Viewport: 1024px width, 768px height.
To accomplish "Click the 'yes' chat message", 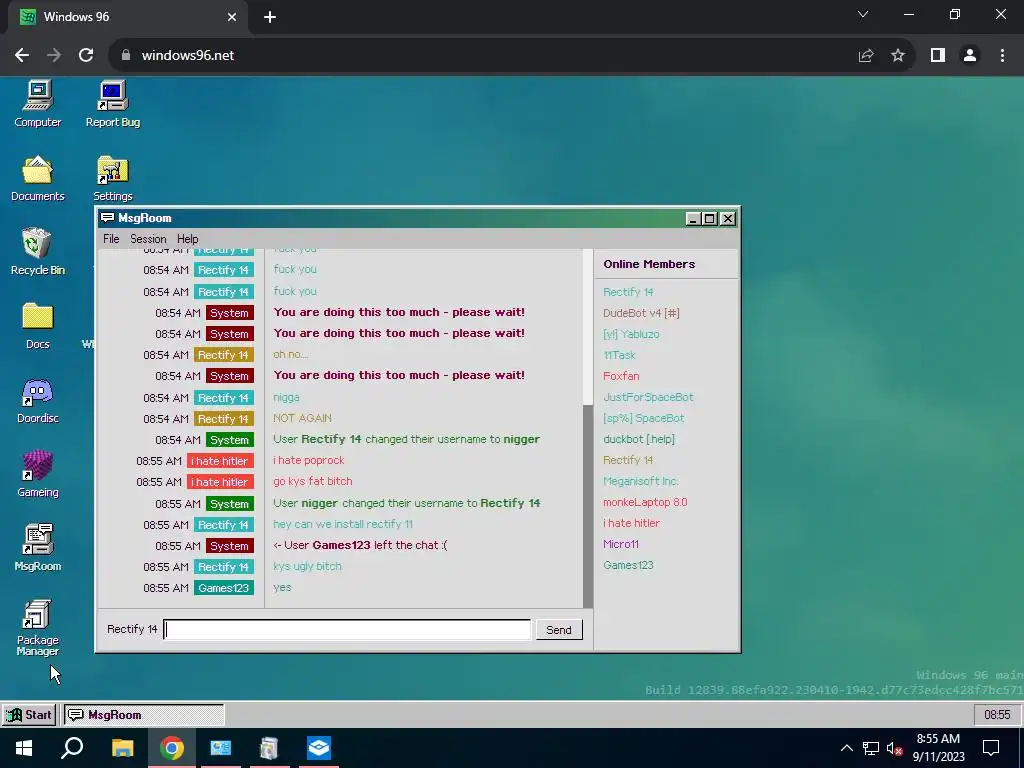I will [x=282, y=587].
